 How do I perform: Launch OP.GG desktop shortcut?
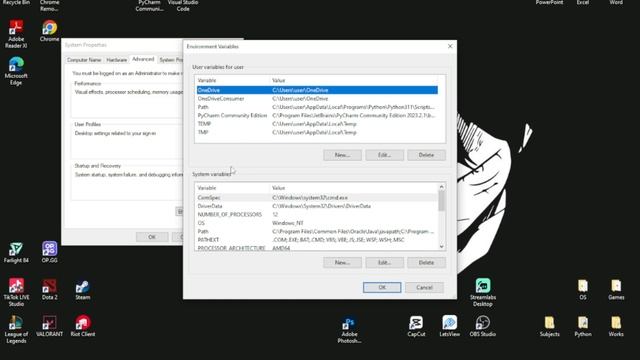coord(49,253)
